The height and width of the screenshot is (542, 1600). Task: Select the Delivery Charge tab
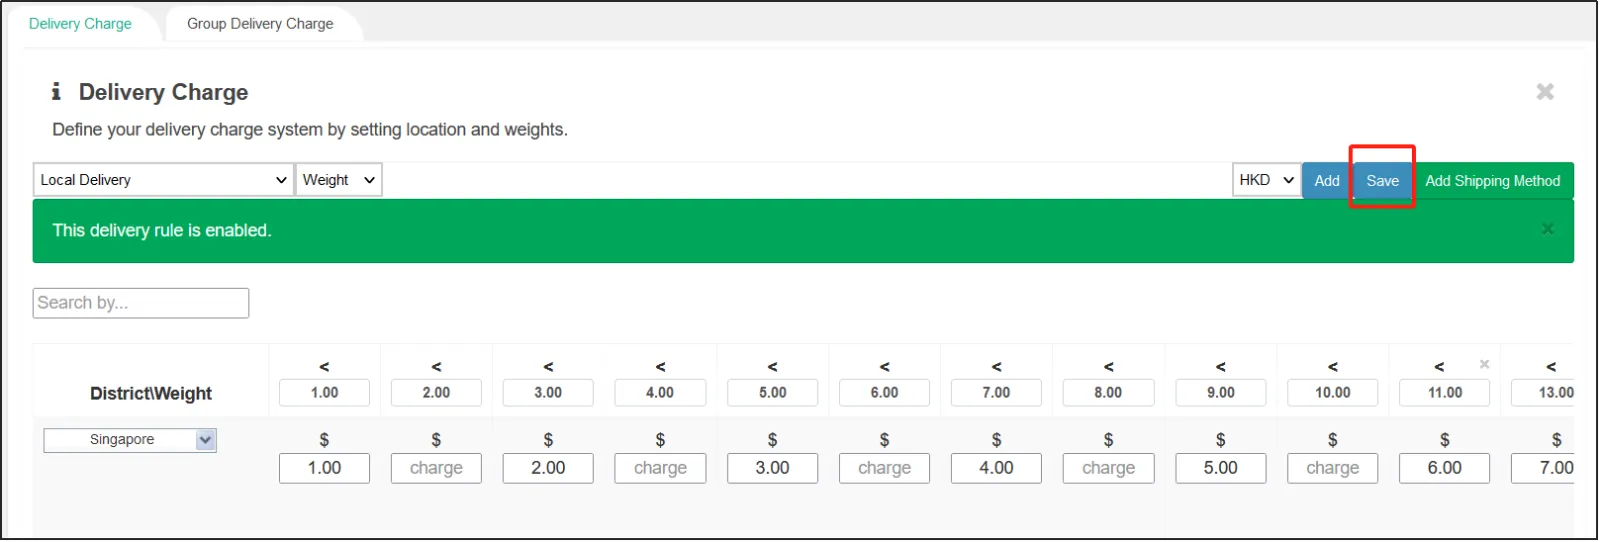point(80,24)
